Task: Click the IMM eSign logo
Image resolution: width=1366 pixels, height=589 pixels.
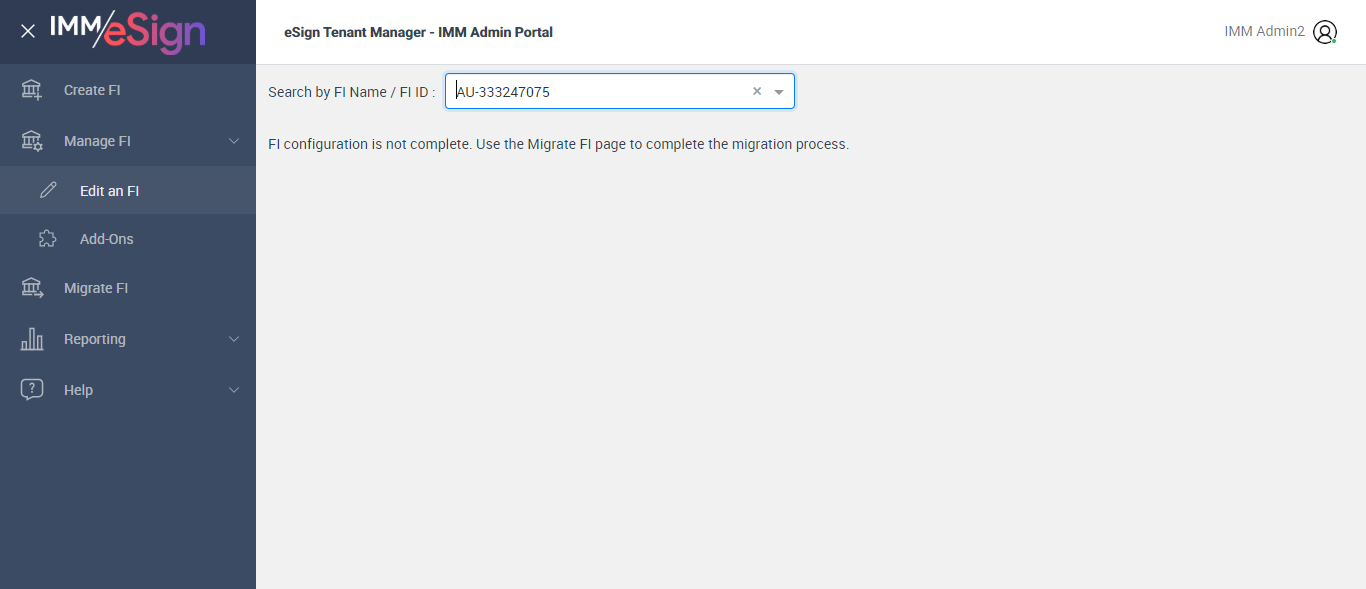Action: pos(127,31)
